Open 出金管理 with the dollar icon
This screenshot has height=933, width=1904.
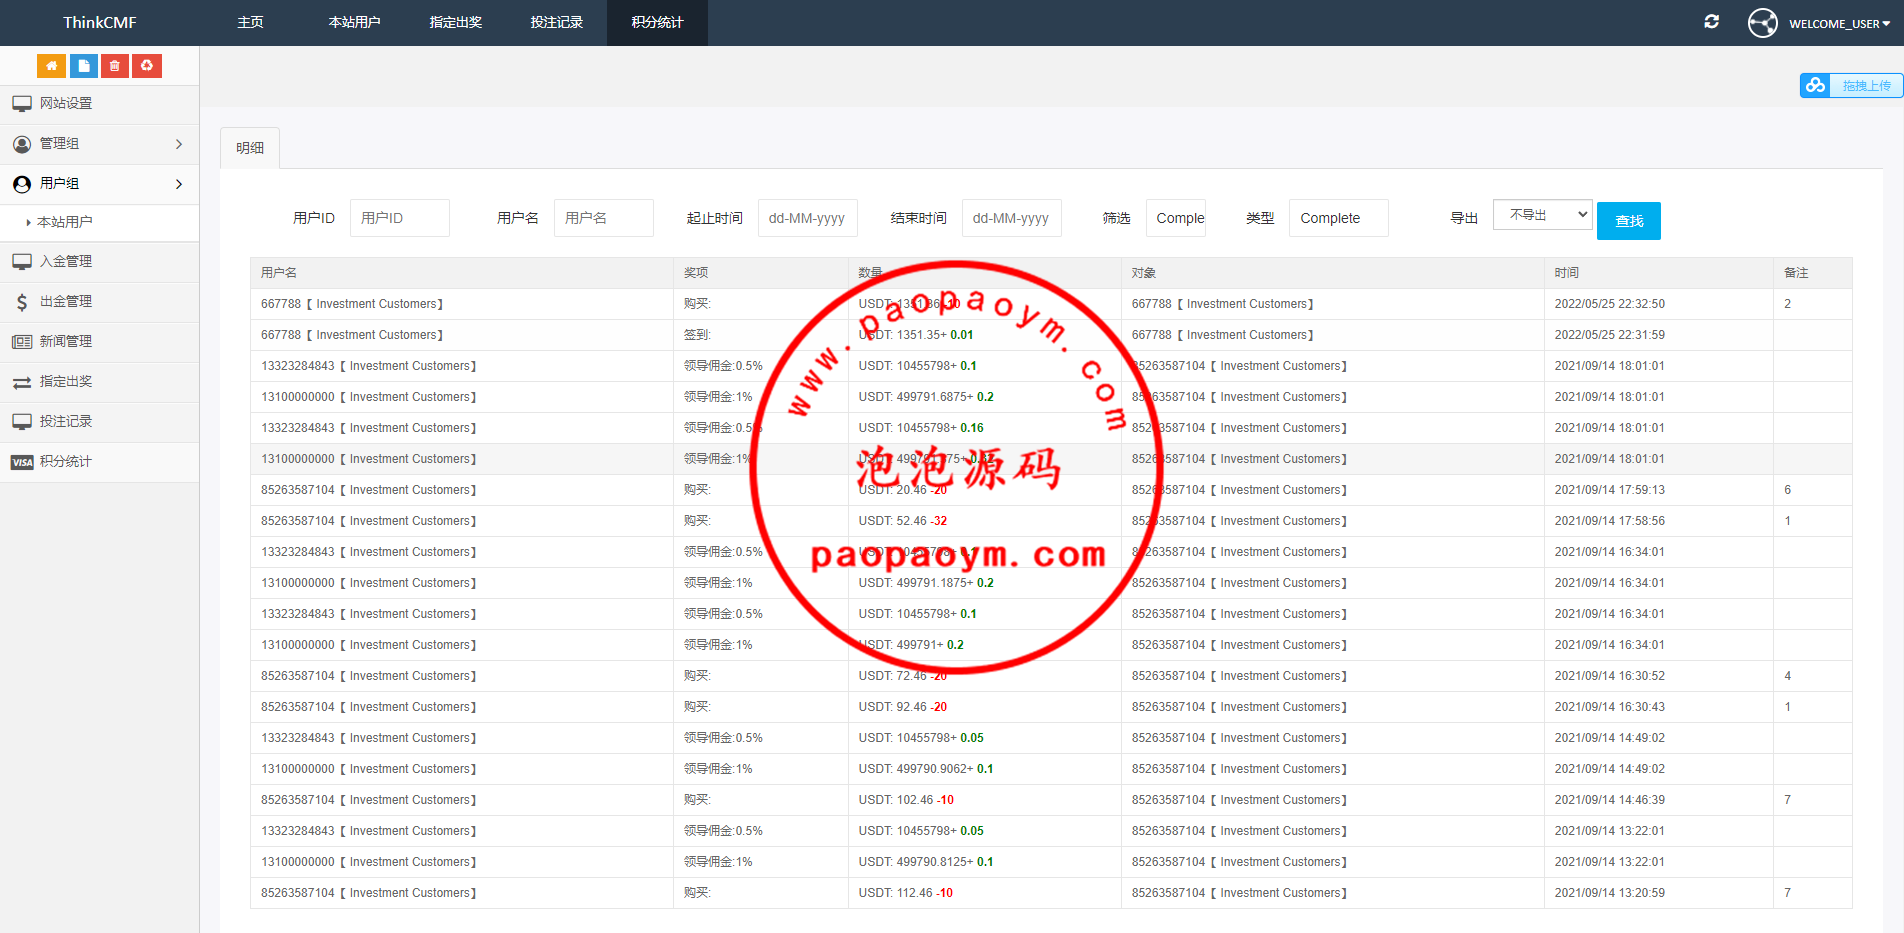66,302
